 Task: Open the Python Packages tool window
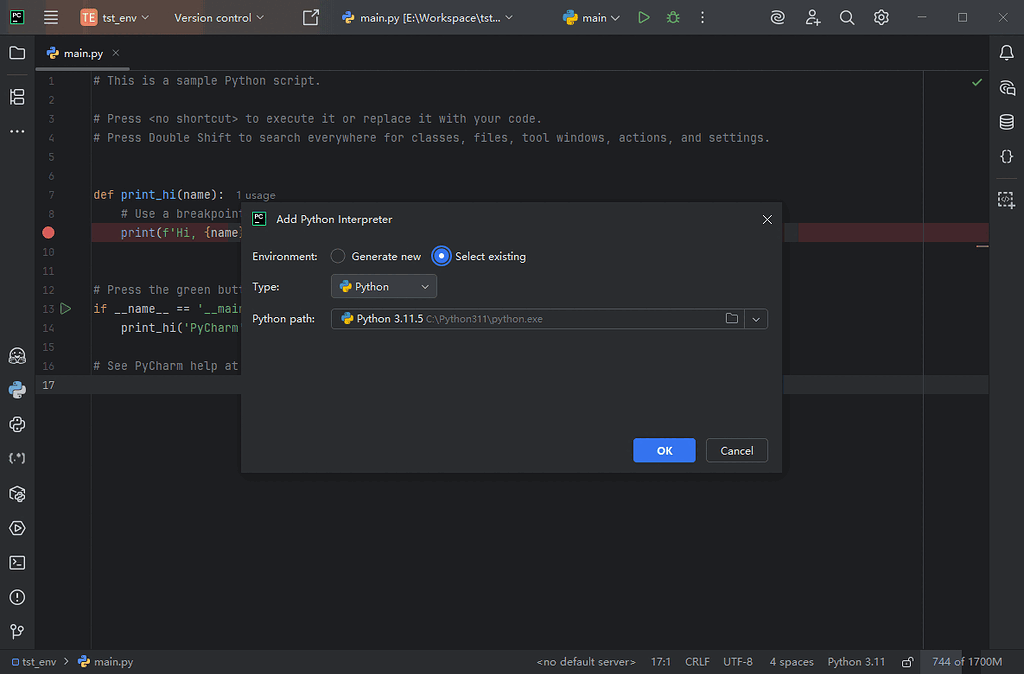(x=17, y=494)
